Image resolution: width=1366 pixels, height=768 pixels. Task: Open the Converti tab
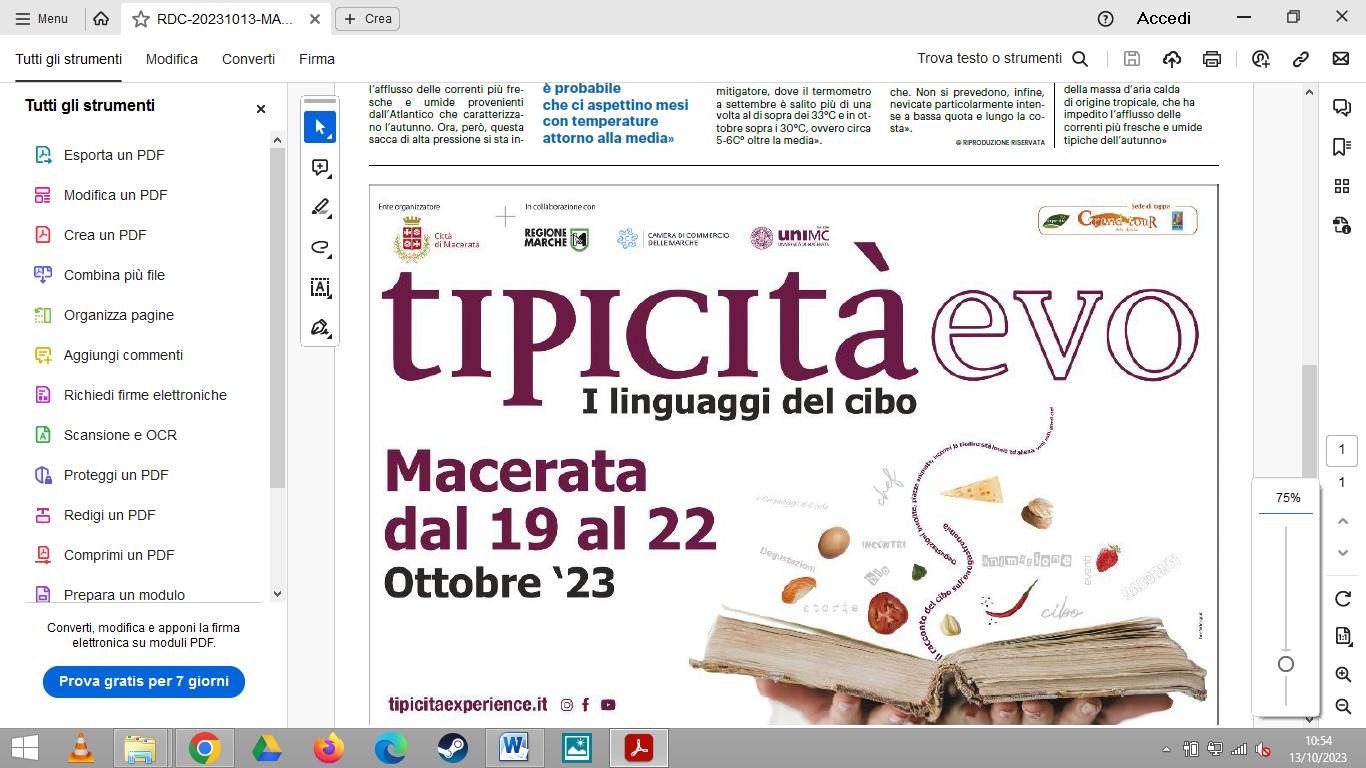pos(248,59)
